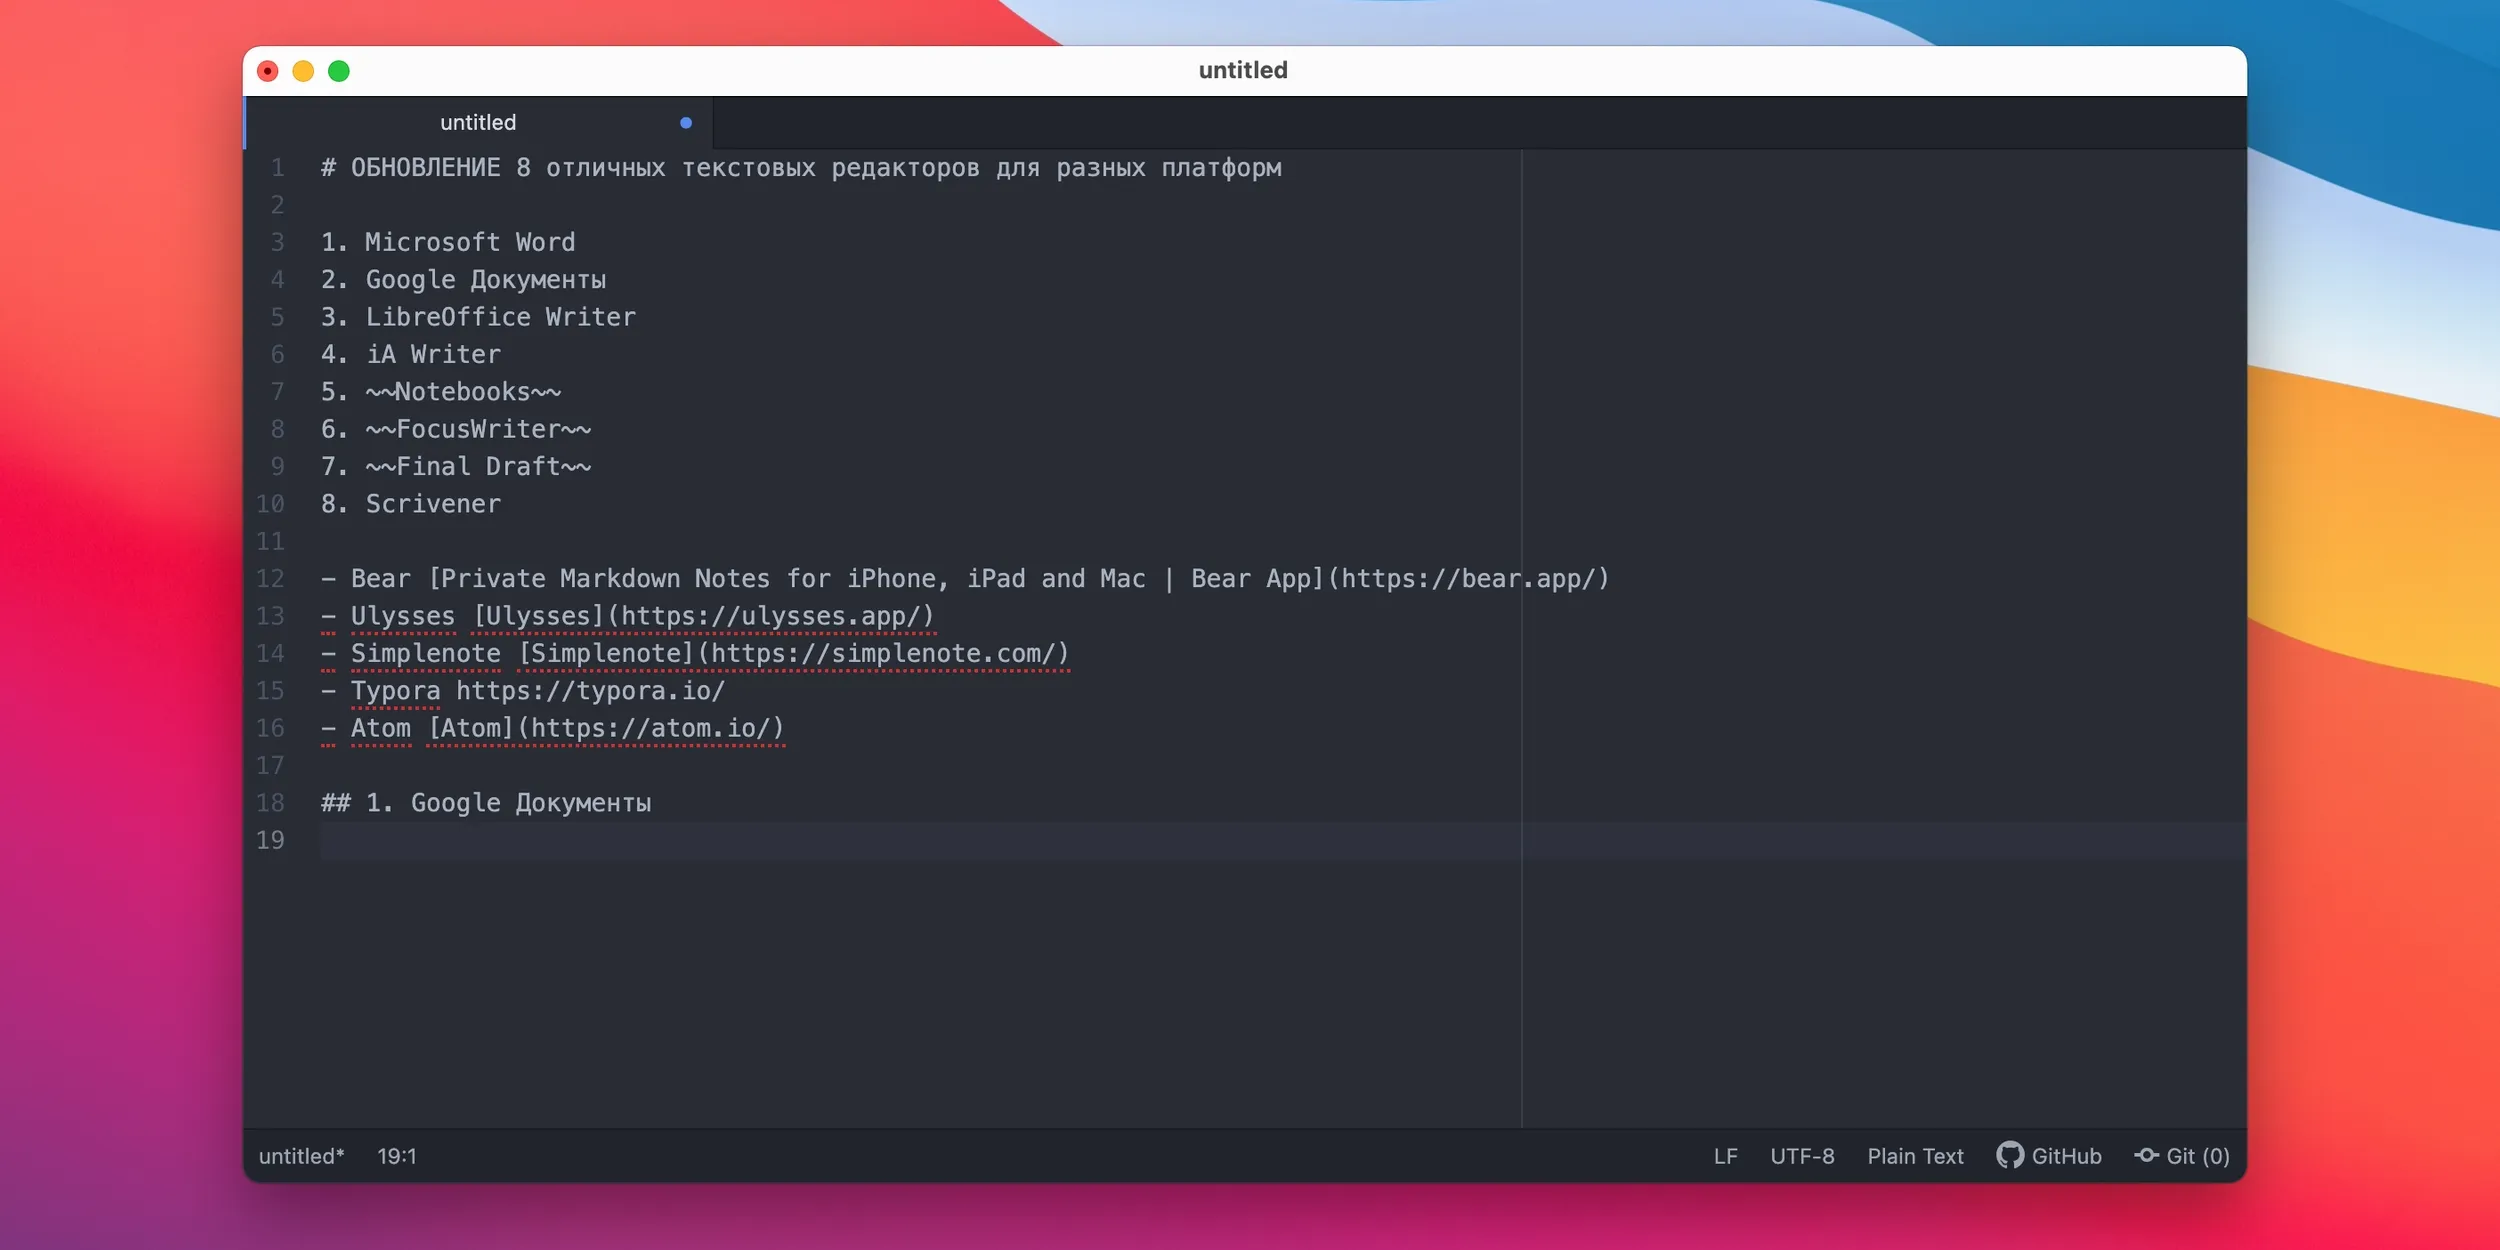Open the GitHub panel from status bar
2500x1250 pixels.
tap(2049, 1156)
